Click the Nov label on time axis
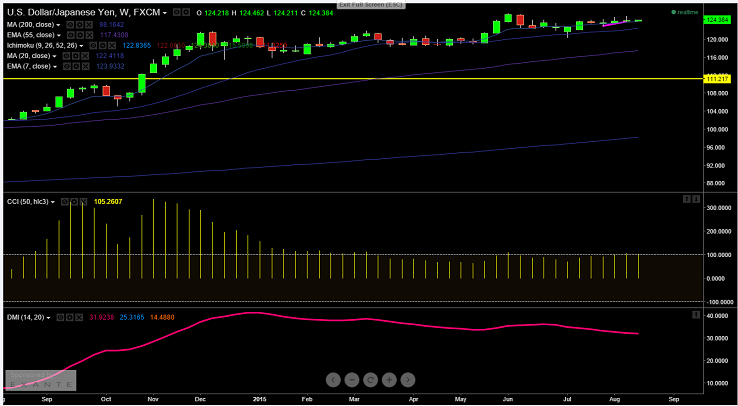This screenshot has width=738, height=406. (154, 398)
